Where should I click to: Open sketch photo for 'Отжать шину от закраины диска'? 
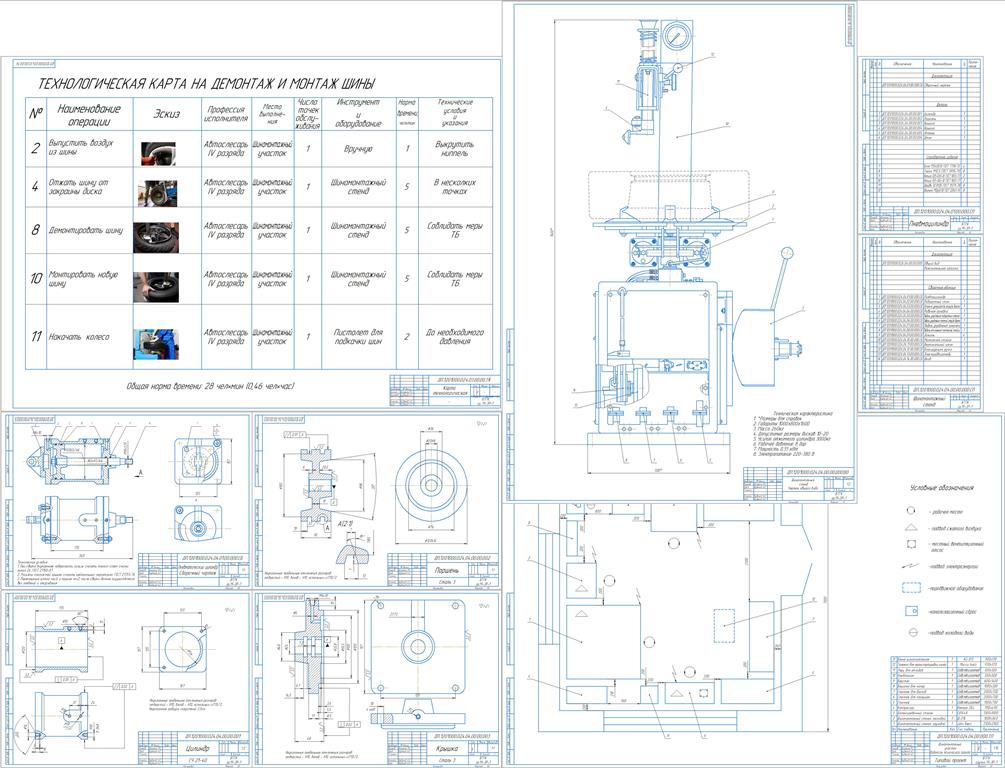tap(158, 193)
